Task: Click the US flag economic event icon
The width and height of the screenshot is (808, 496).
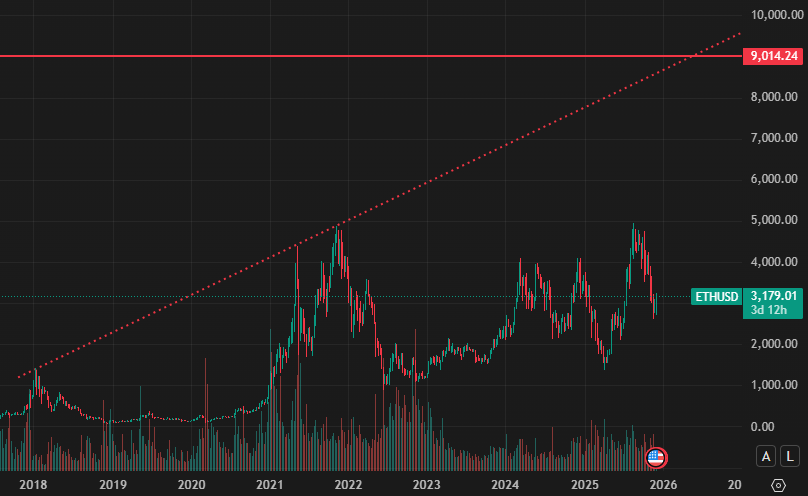Action: coord(656,458)
